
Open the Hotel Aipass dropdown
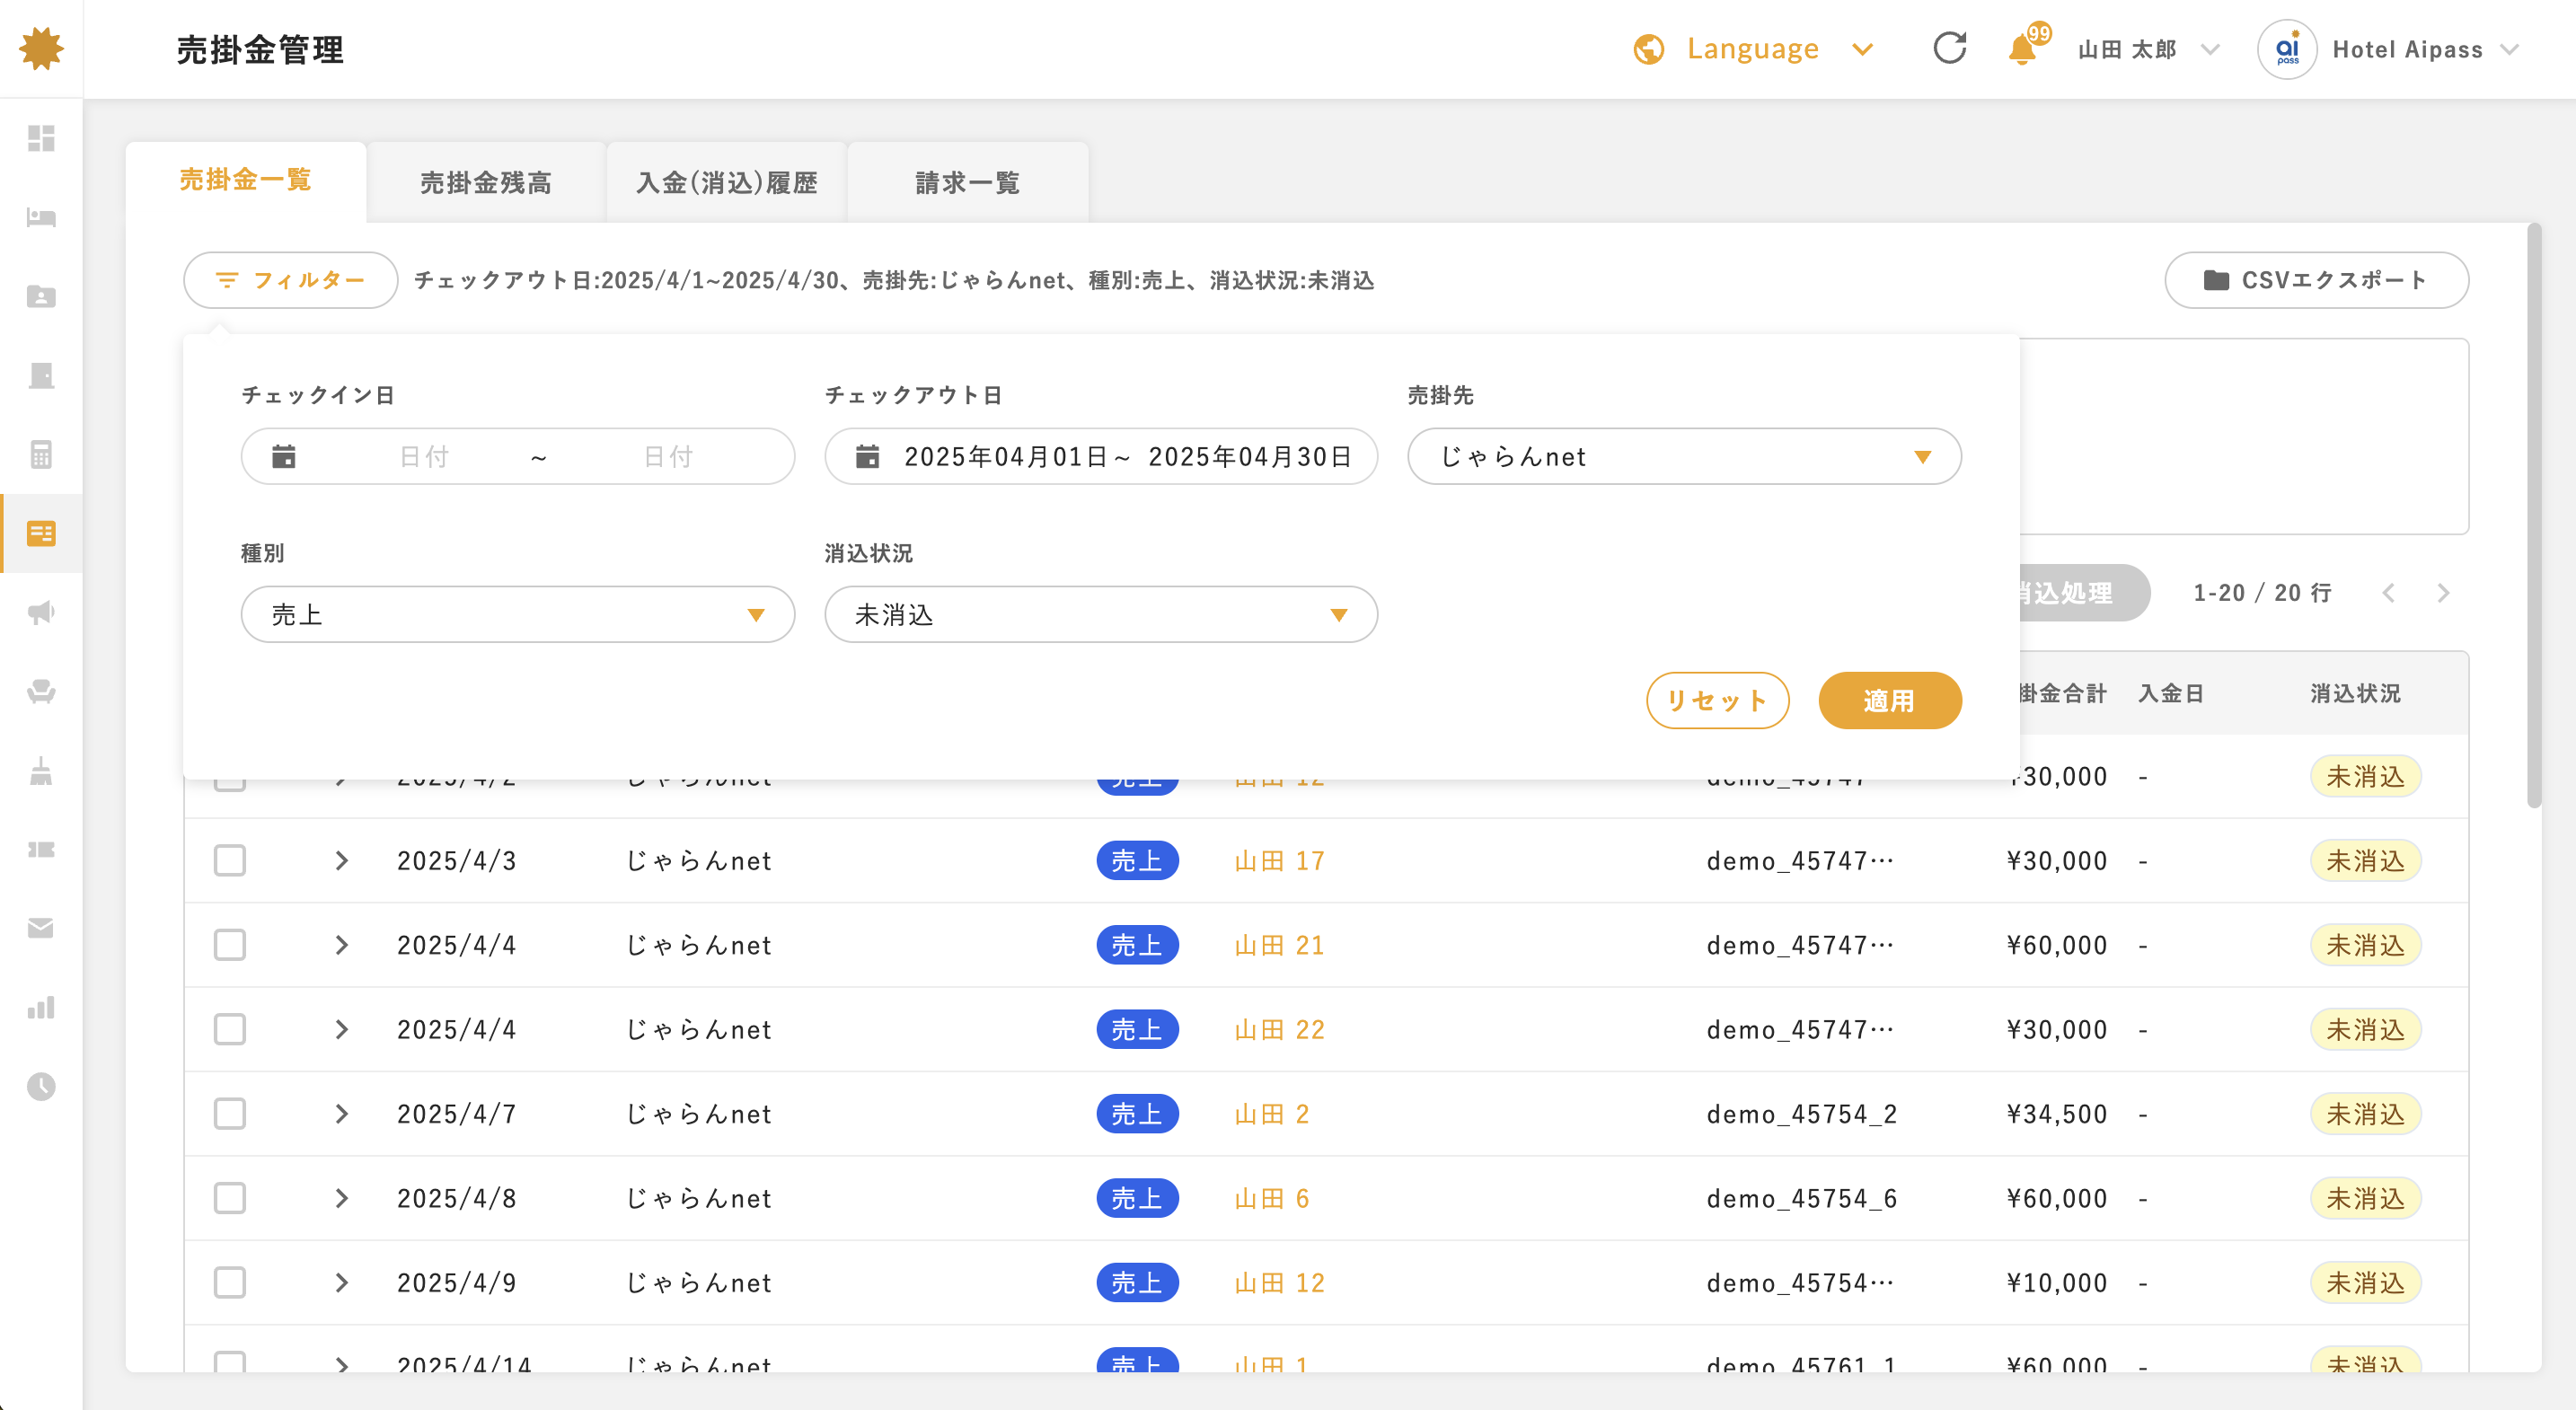pyautogui.click(x=2424, y=49)
